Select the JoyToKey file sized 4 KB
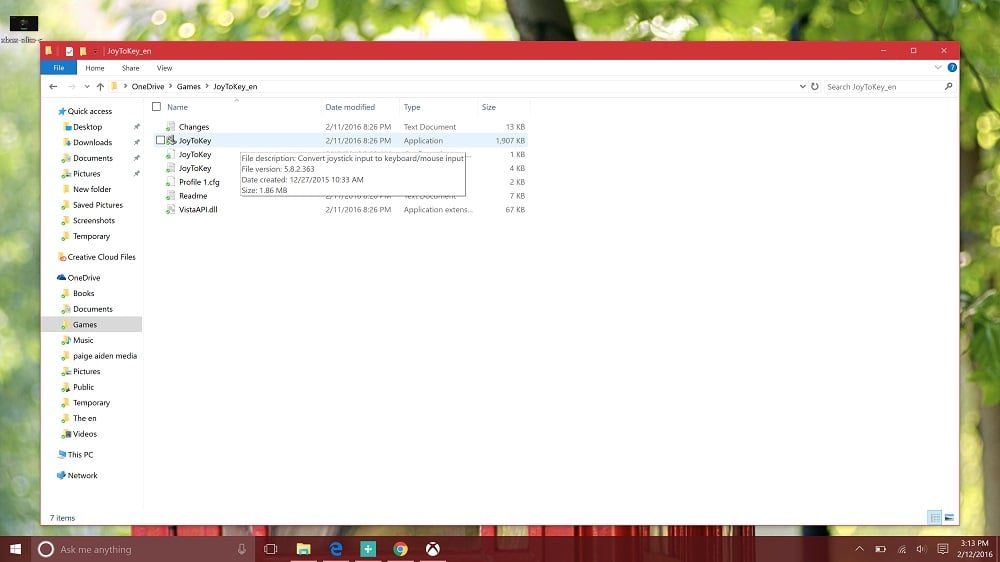Image resolution: width=1000 pixels, height=562 pixels. (x=195, y=168)
